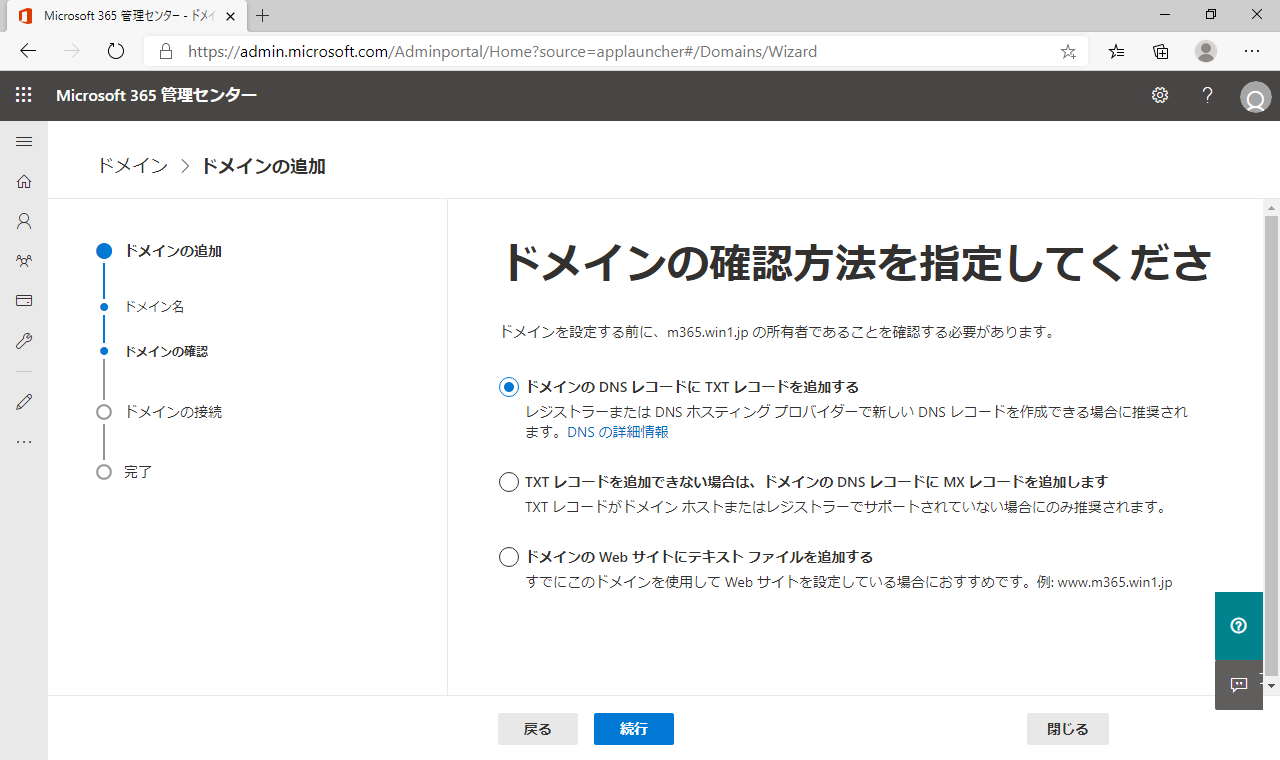This screenshot has height=760, width=1280.
Task: Click the 閉じる button
Action: (1068, 729)
